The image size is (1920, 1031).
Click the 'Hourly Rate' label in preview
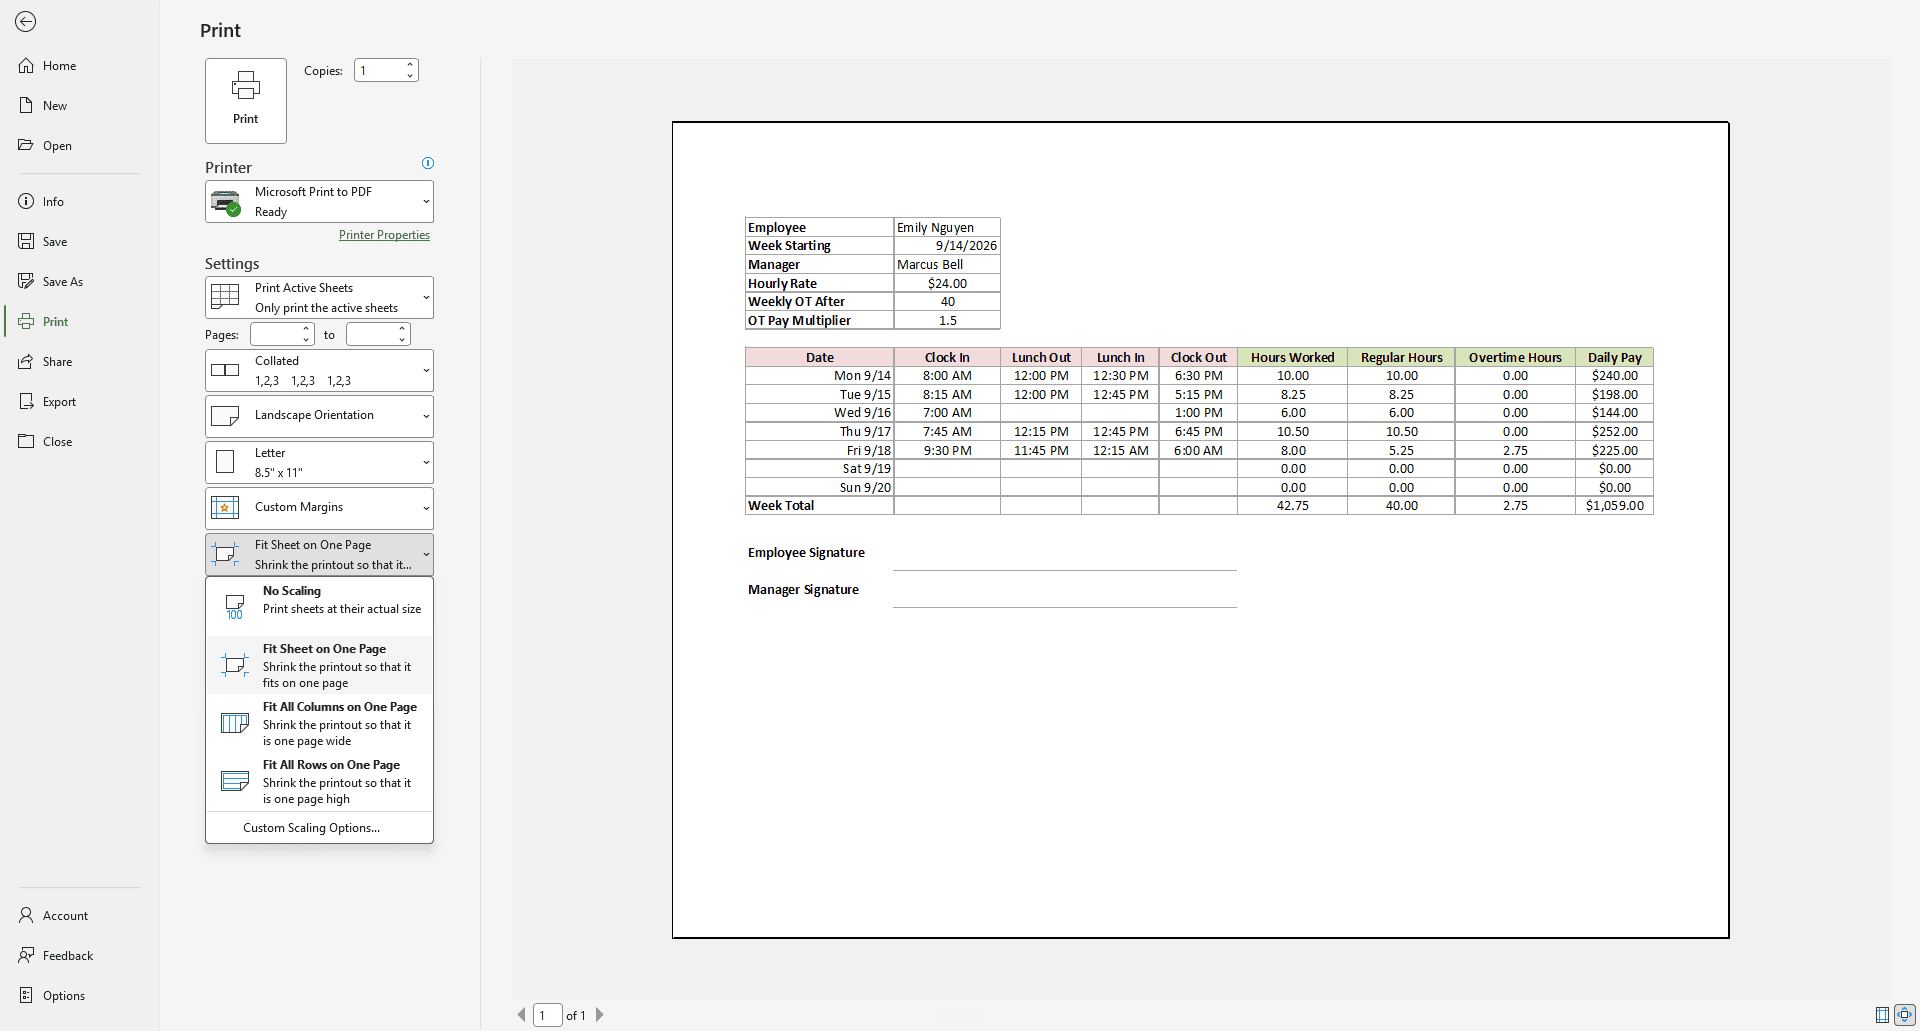782,284
